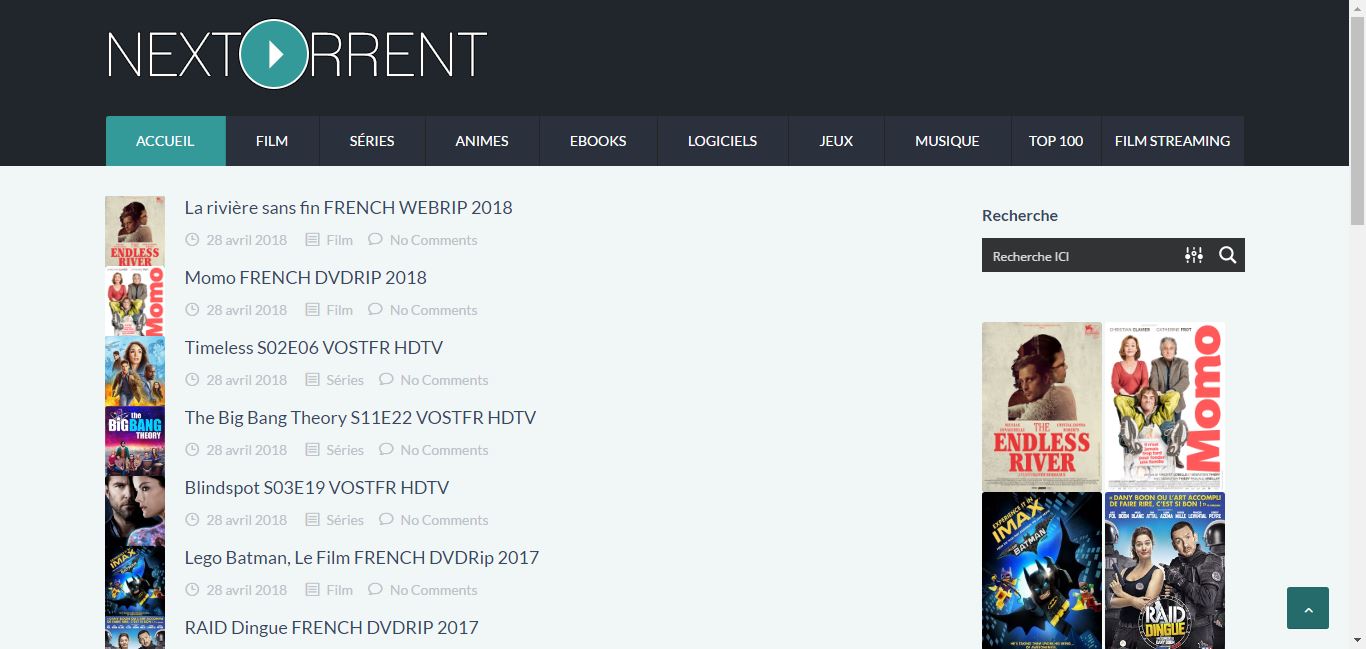Open FILM STREAMING section
Viewport: 1366px width, 649px height.
pos(1172,140)
